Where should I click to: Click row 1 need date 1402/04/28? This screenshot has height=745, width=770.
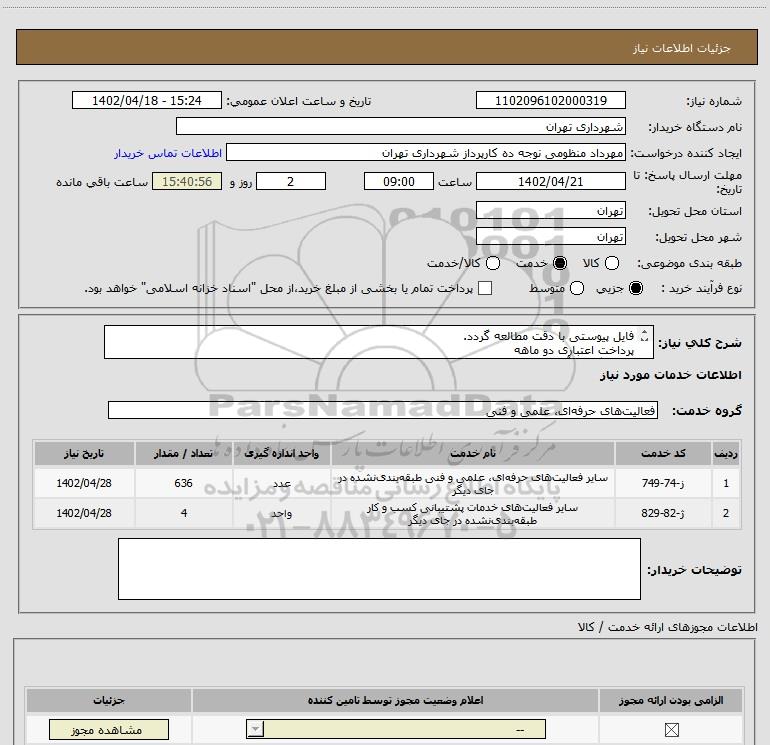[x=84, y=483]
